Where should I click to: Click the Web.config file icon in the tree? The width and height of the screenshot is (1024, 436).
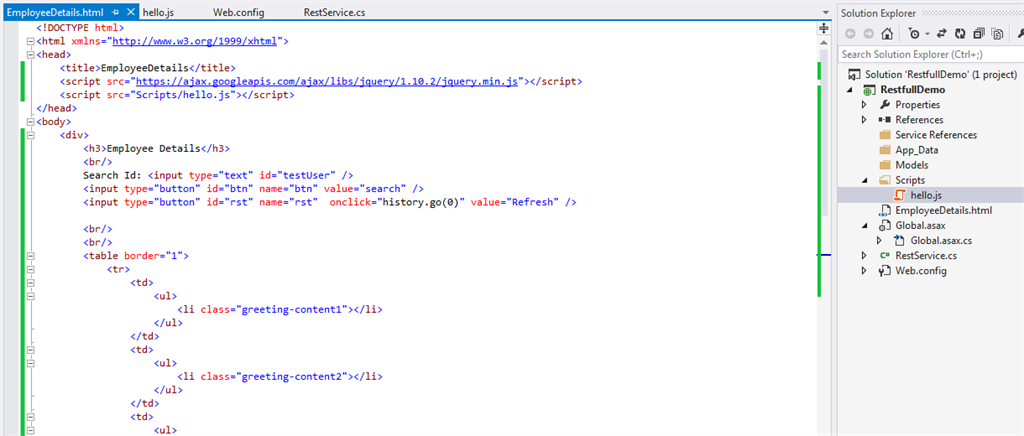pos(885,270)
